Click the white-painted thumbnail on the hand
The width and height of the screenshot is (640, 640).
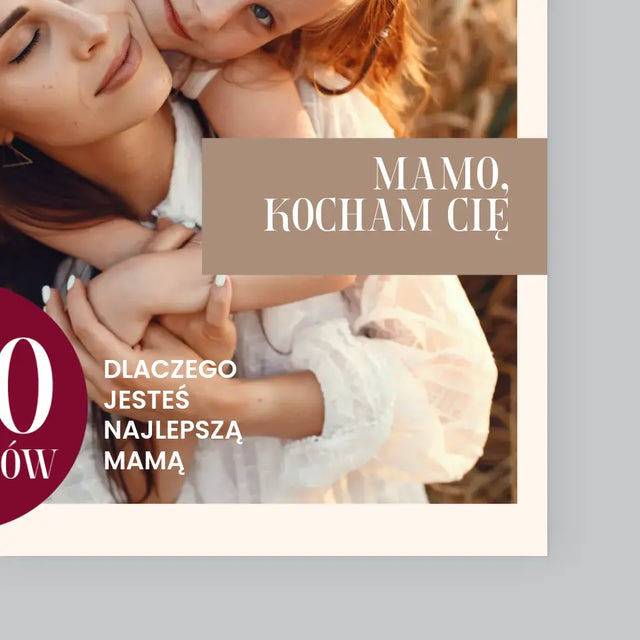220,280
